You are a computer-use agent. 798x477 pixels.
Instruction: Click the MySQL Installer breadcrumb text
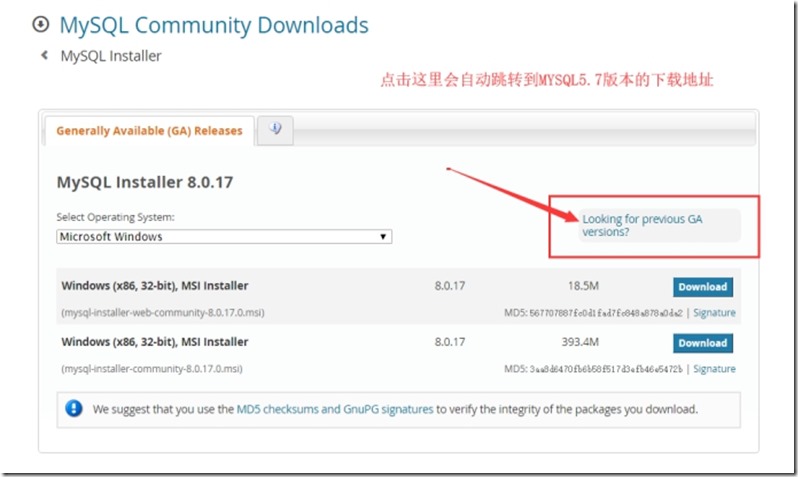[111, 56]
